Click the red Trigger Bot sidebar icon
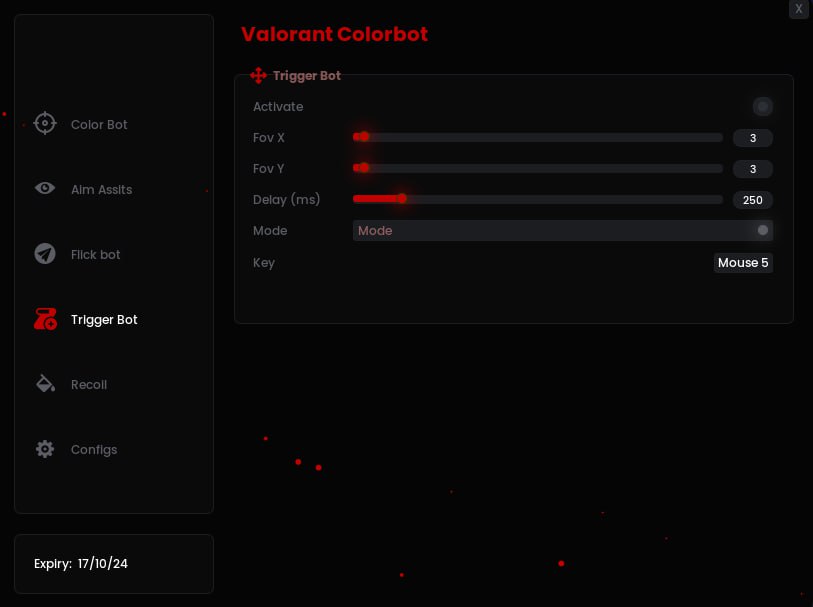Image resolution: width=813 pixels, height=607 pixels. [x=45, y=319]
